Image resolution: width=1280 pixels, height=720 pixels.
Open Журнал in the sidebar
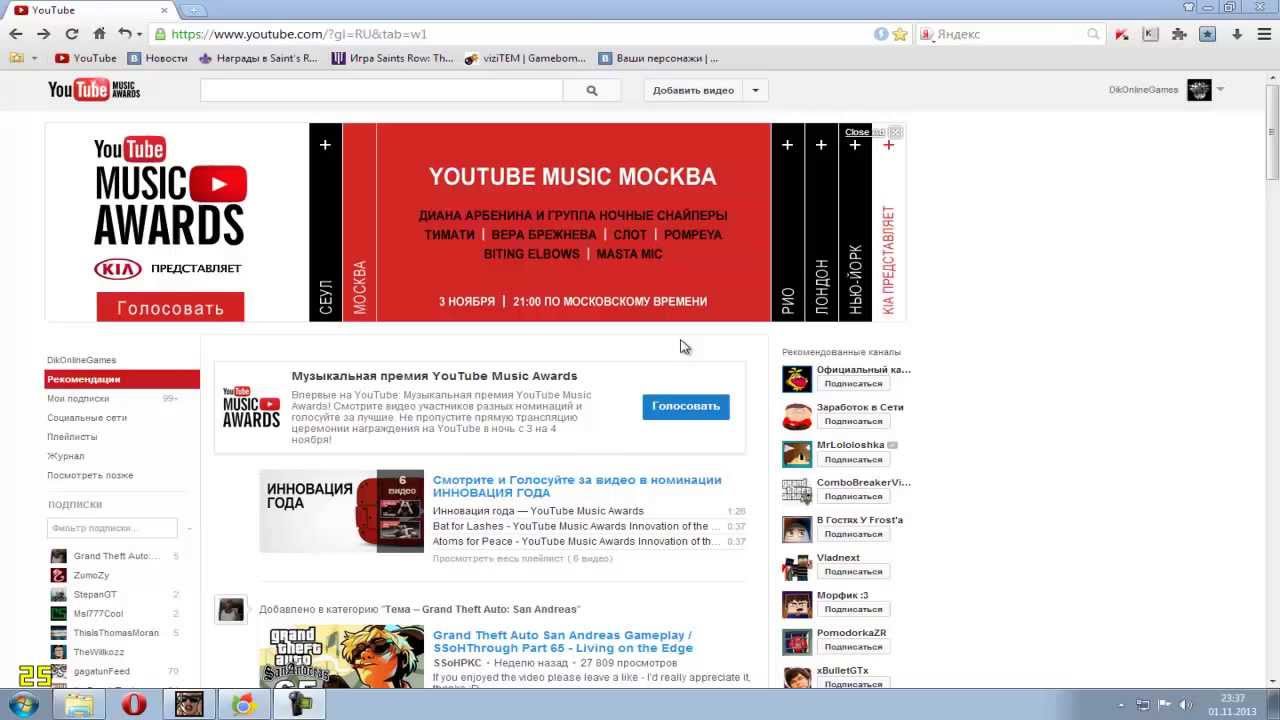[66, 456]
